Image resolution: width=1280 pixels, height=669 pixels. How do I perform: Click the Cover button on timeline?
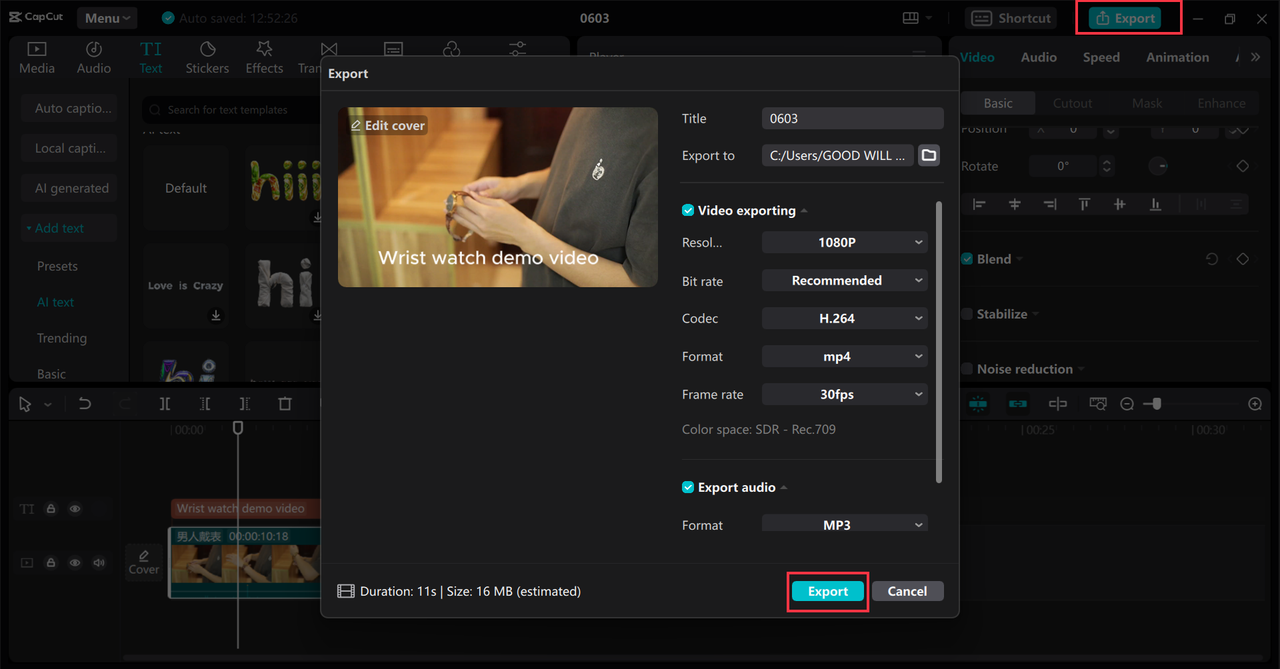[x=144, y=562]
